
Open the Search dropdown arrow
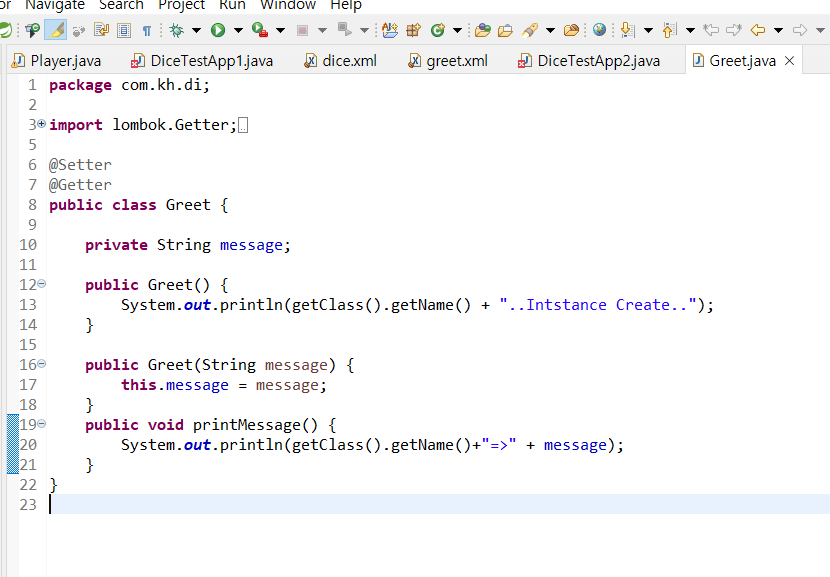[x=551, y=31]
